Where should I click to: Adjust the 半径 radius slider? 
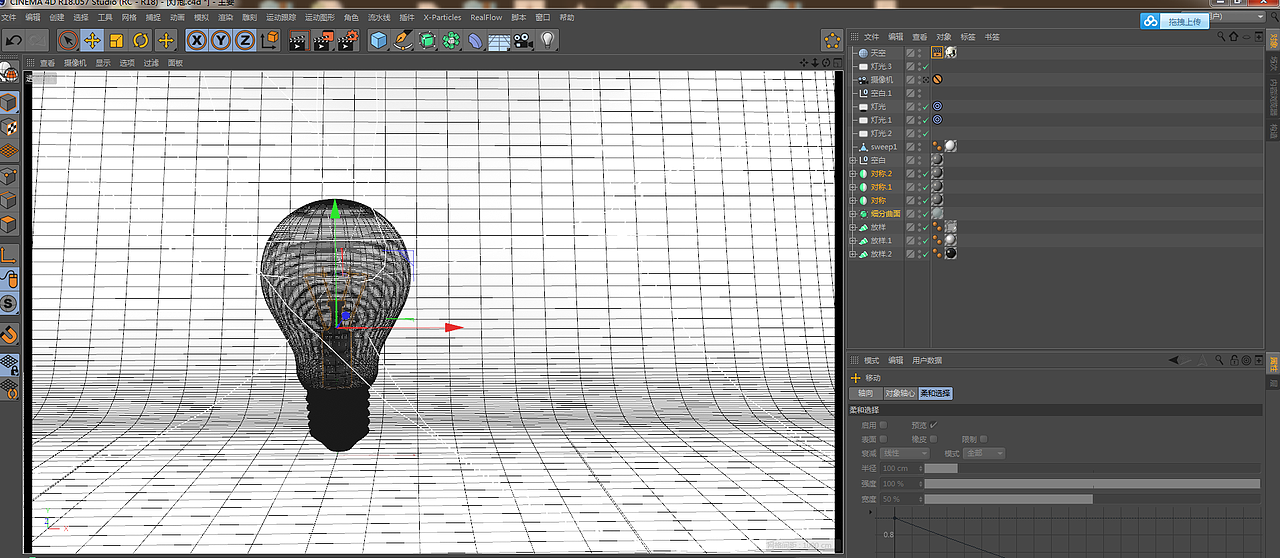[1092, 468]
